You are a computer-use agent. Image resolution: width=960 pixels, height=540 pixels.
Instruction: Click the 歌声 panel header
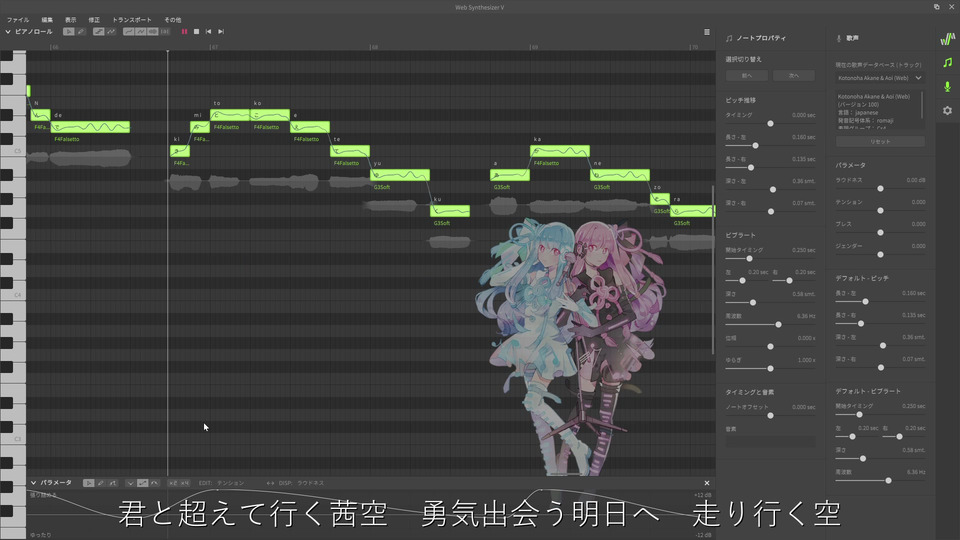(852, 38)
